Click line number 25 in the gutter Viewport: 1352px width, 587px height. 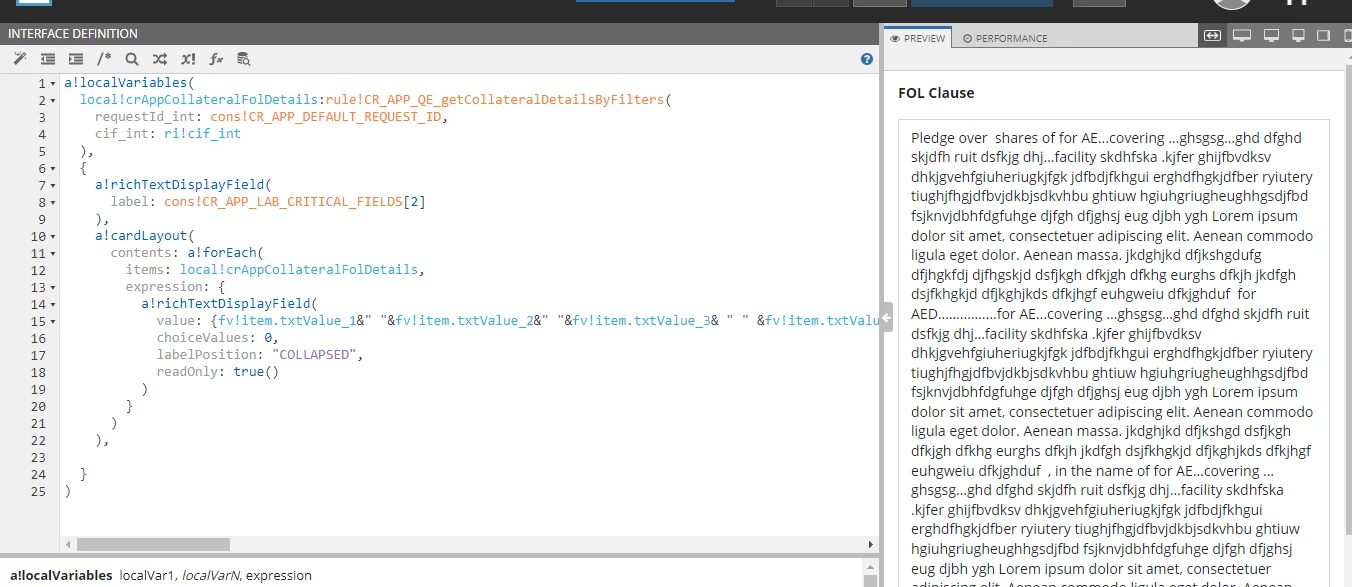[38, 491]
